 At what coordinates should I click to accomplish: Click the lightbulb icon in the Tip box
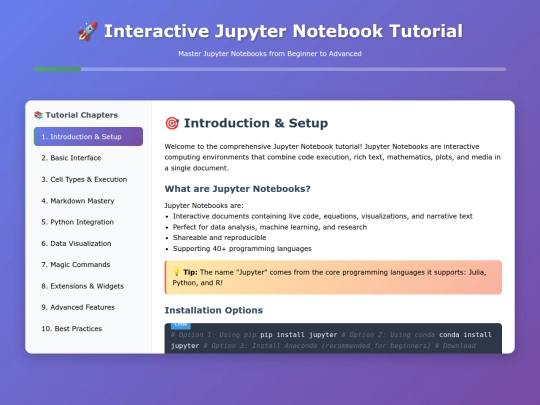(x=176, y=272)
